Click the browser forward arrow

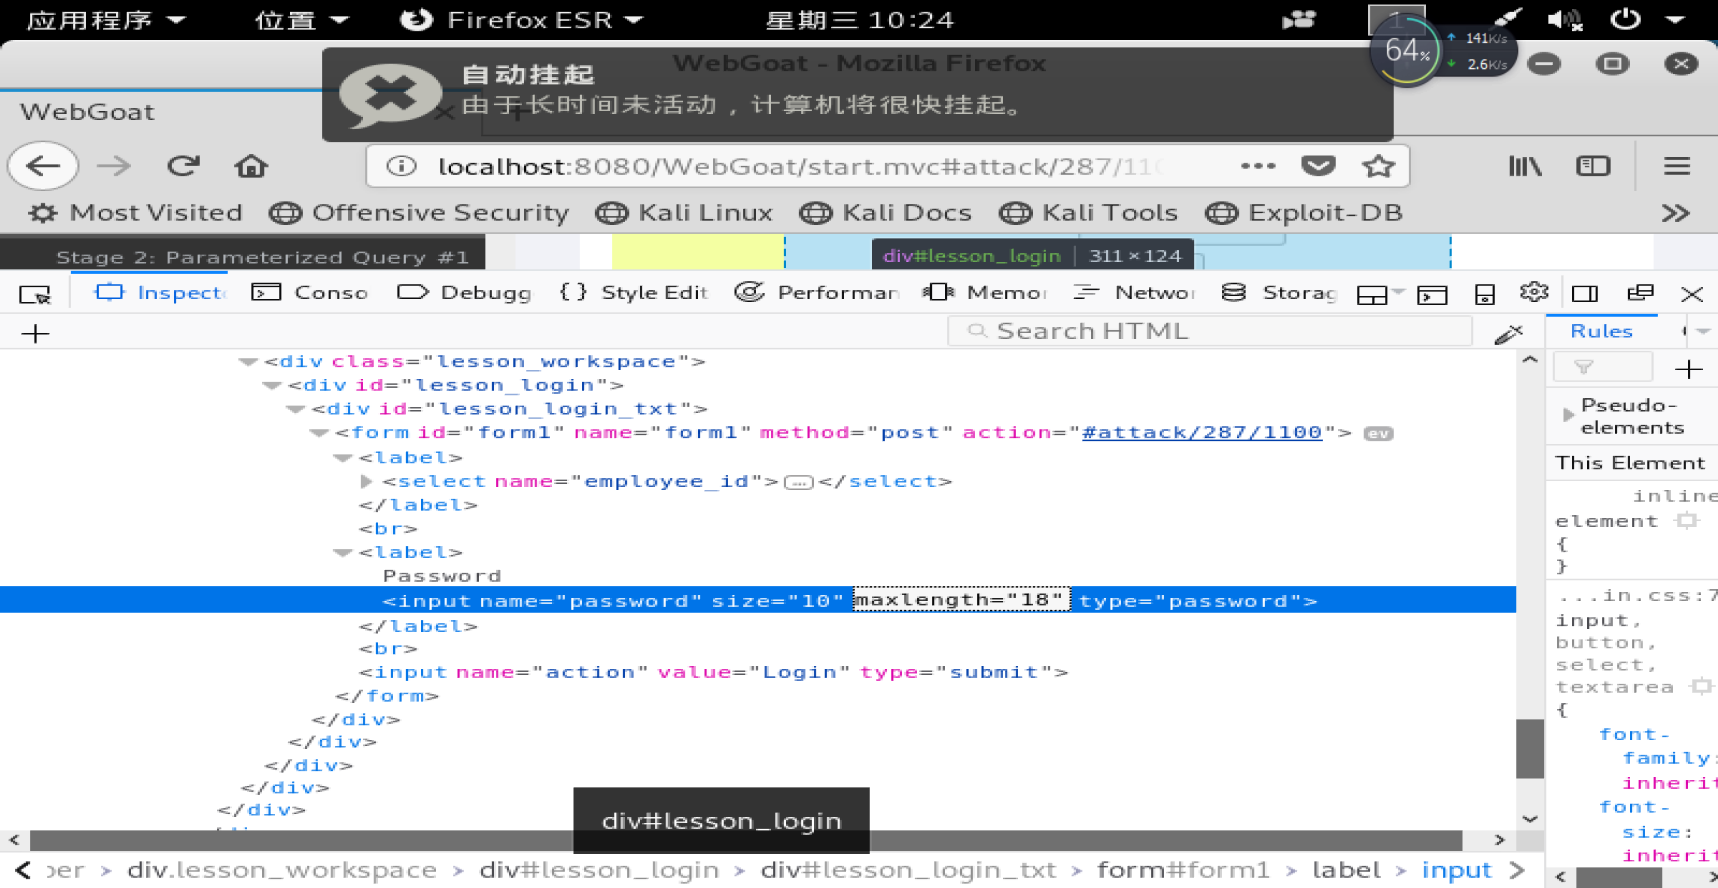click(114, 166)
